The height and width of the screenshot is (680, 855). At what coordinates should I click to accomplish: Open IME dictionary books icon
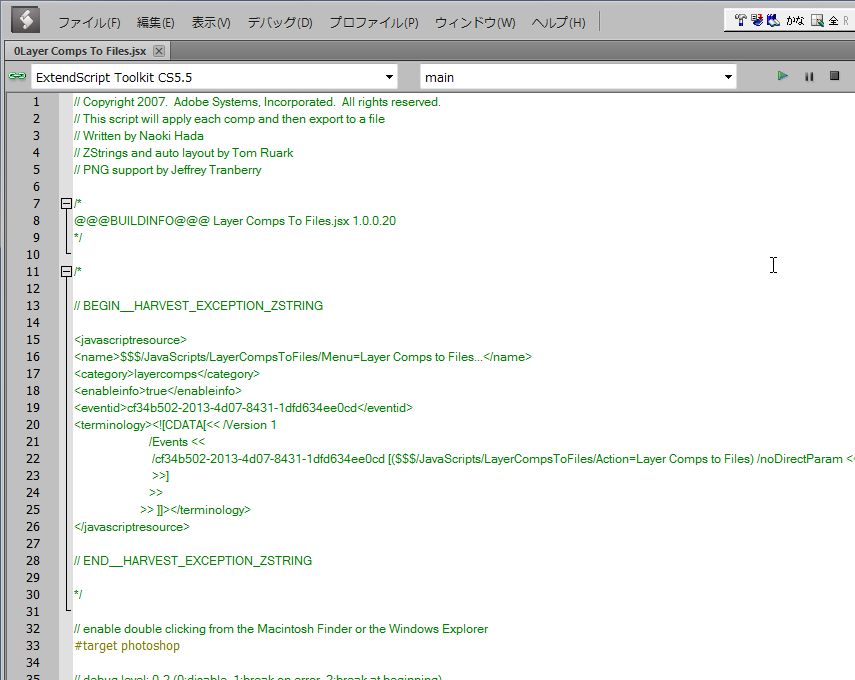click(x=773, y=20)
